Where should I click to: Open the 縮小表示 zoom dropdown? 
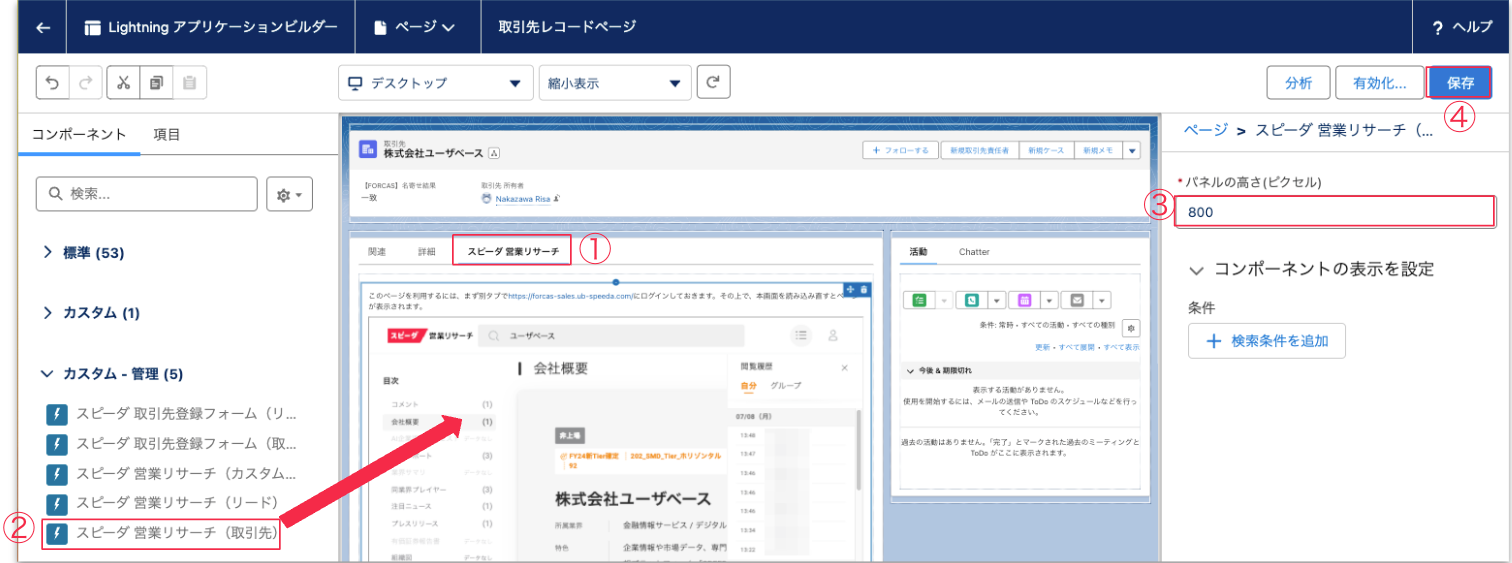pyautogui.click(x=614, y=83)
